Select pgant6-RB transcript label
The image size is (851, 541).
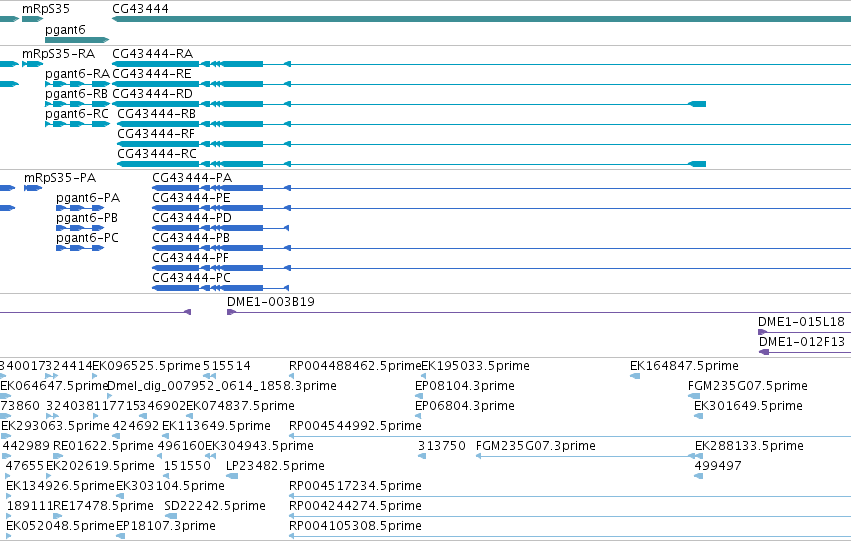(x=76, y=93)
